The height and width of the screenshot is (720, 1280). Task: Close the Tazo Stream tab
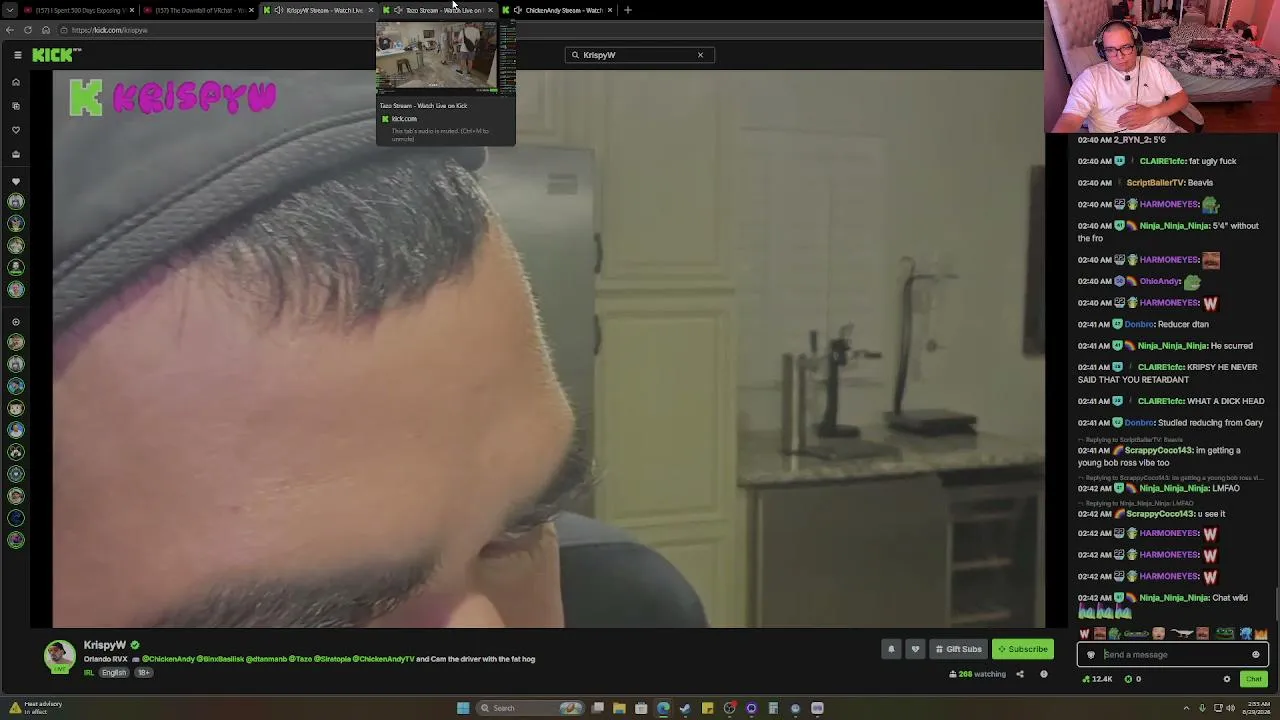coord(490,10)
